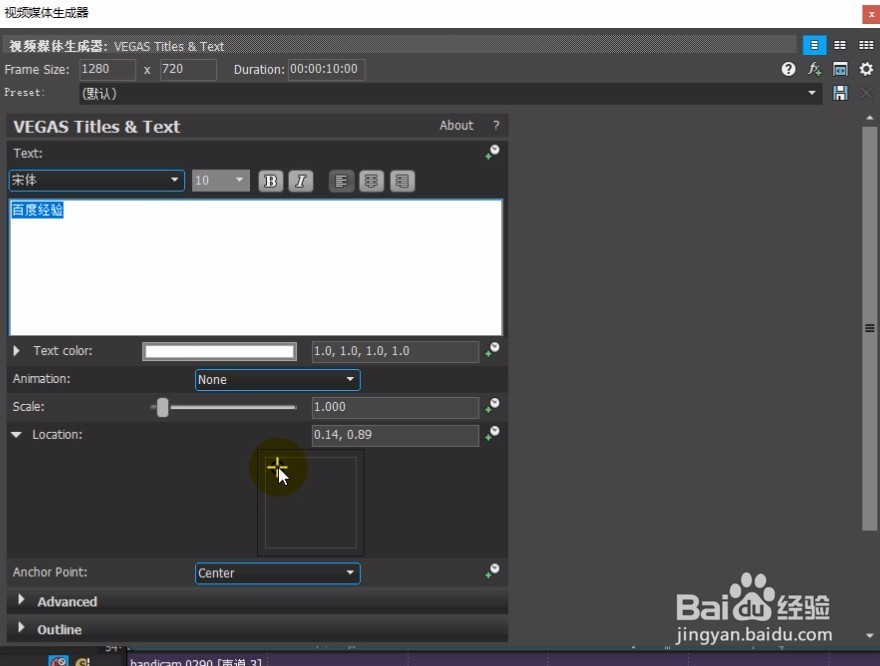Close the video media generator window
880x666 pixels.
pos(871,14)
